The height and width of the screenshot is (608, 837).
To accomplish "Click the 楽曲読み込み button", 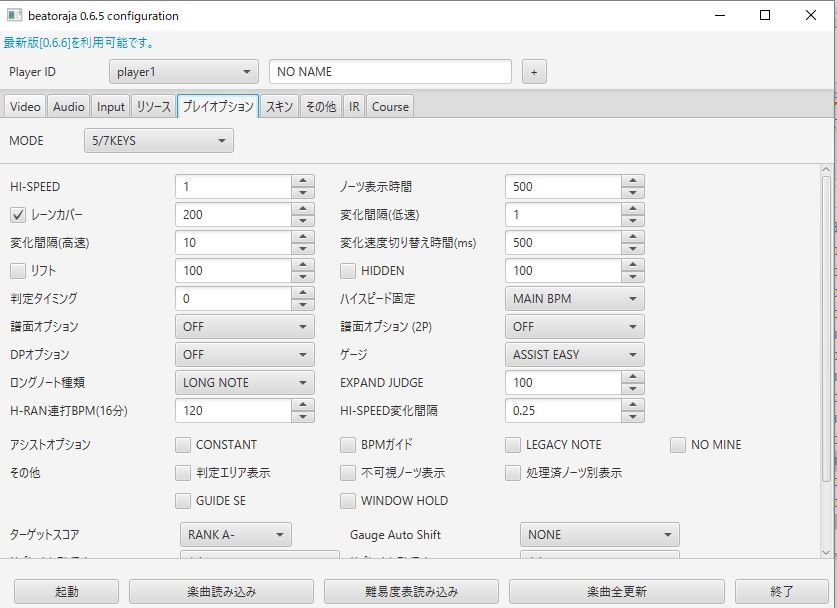I will pos(221,591).
